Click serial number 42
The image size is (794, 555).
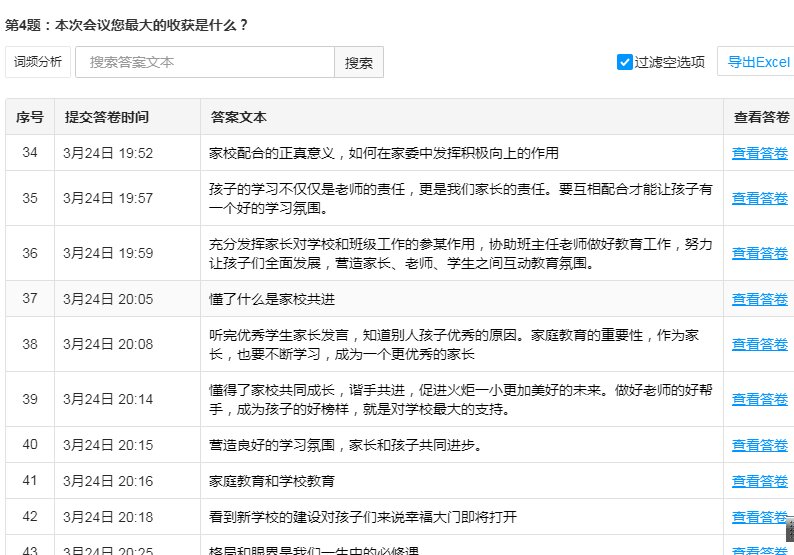(30, 516)
